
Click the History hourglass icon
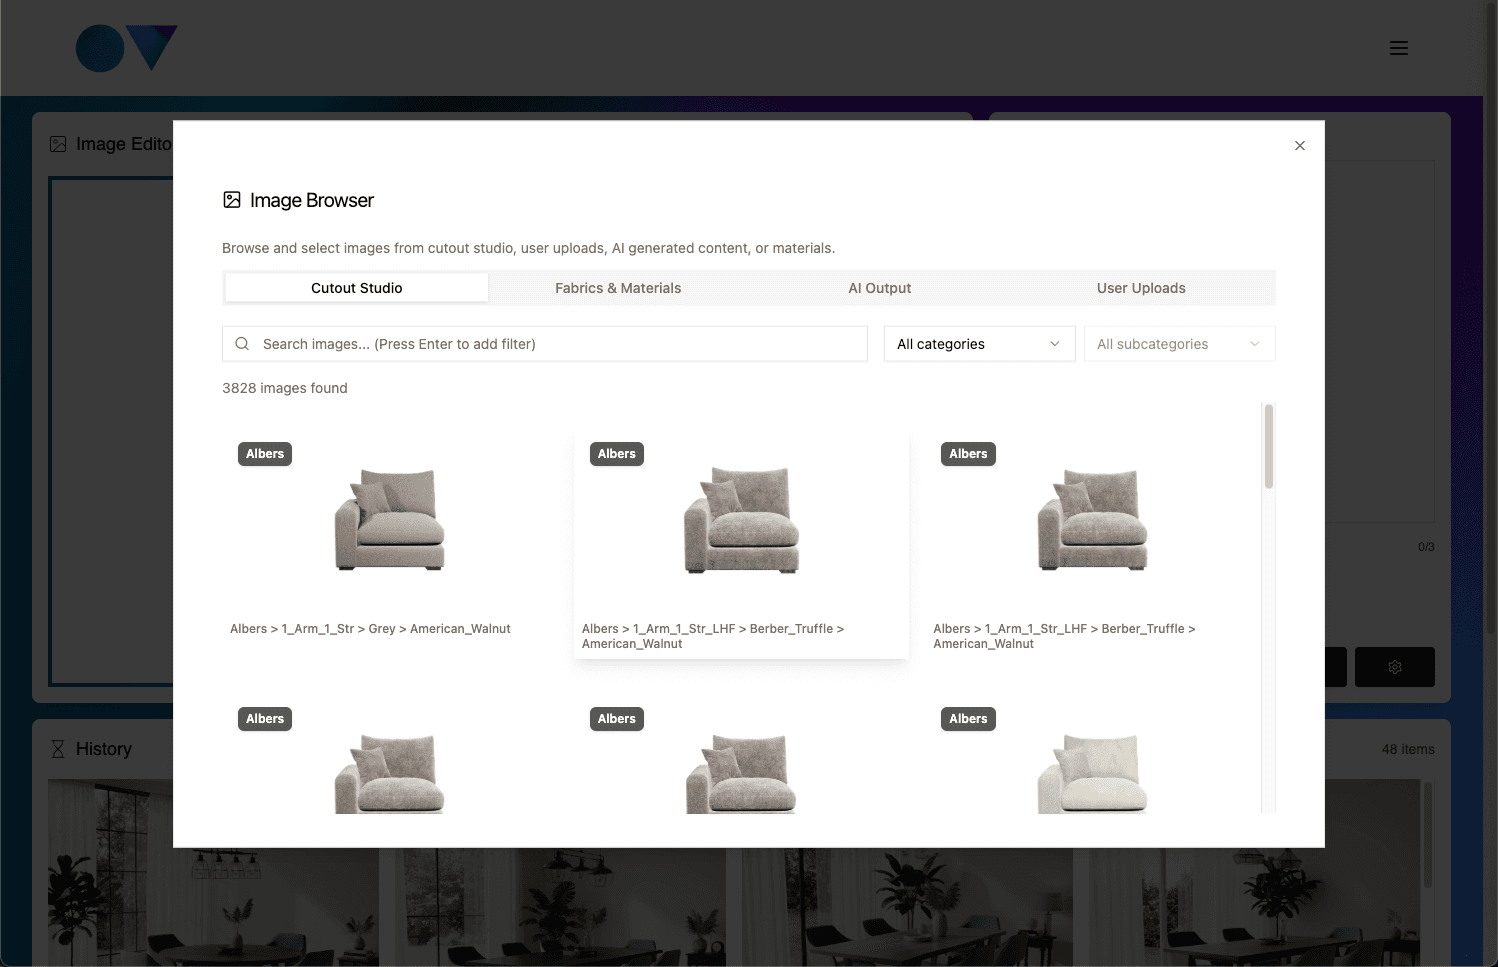point(58,748)
